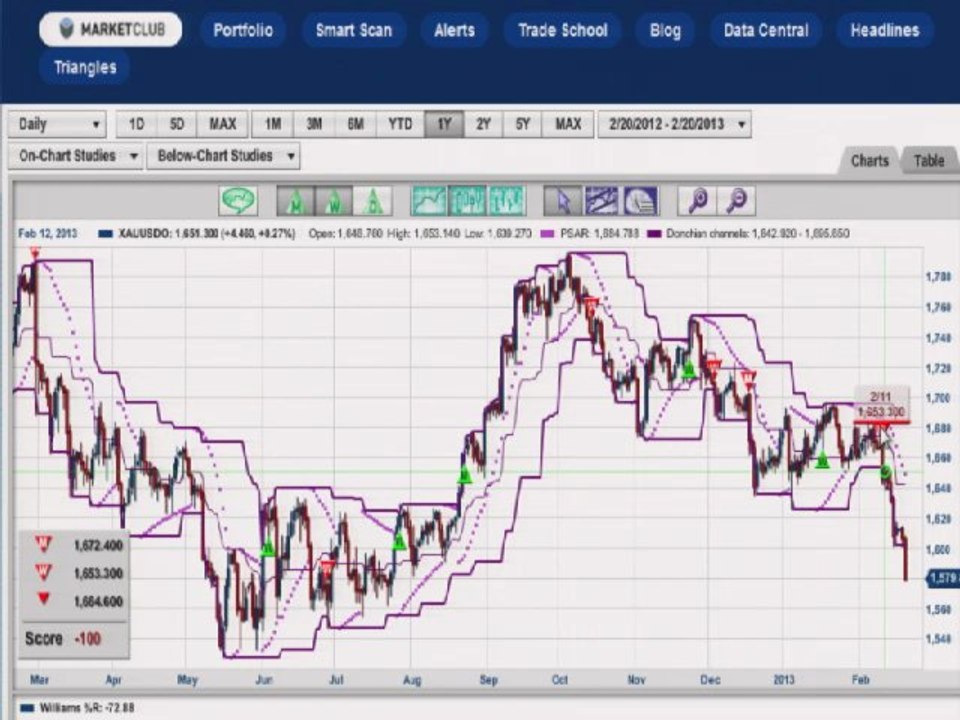Click the Score -100 label

tap(62, 639)
